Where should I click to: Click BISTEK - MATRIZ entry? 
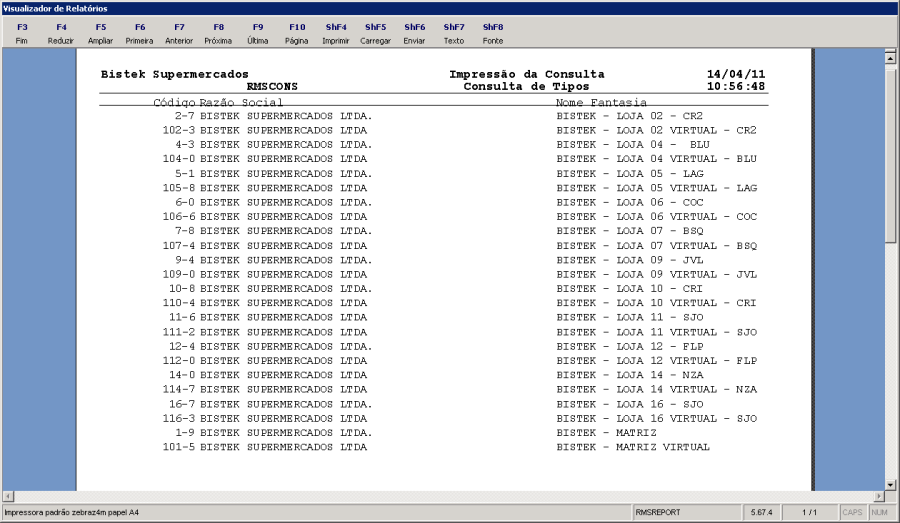[606, 433]
